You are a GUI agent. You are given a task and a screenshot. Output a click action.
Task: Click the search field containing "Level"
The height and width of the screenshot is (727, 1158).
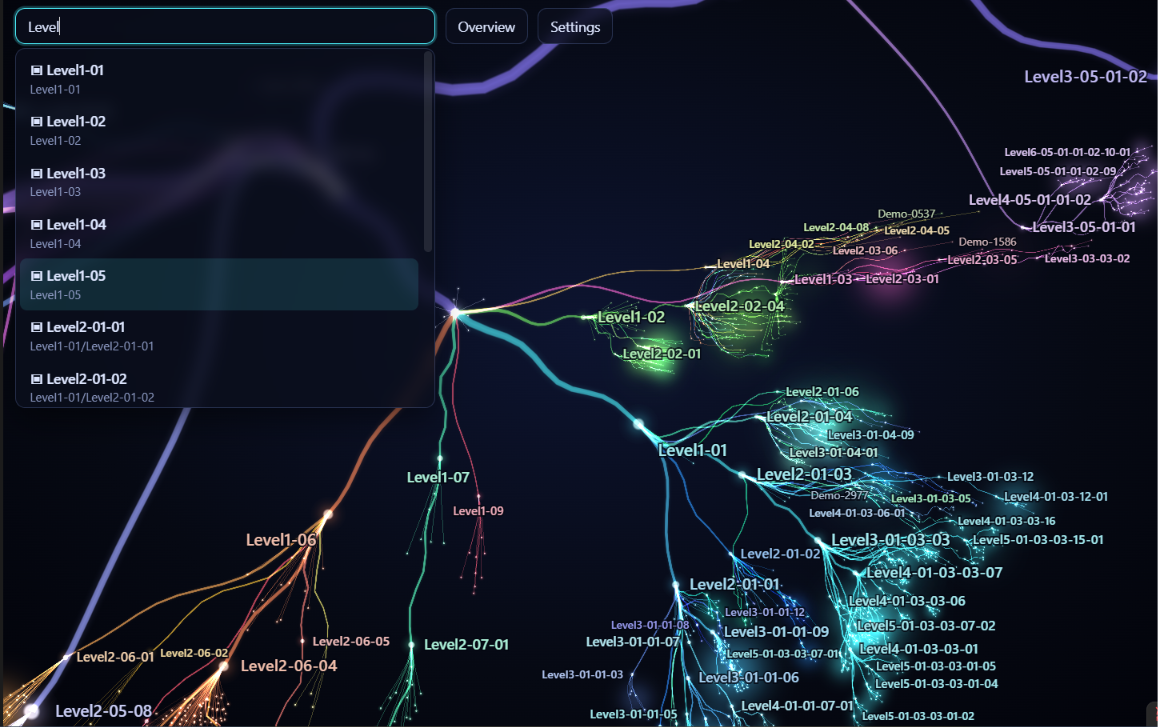[225, 27]
